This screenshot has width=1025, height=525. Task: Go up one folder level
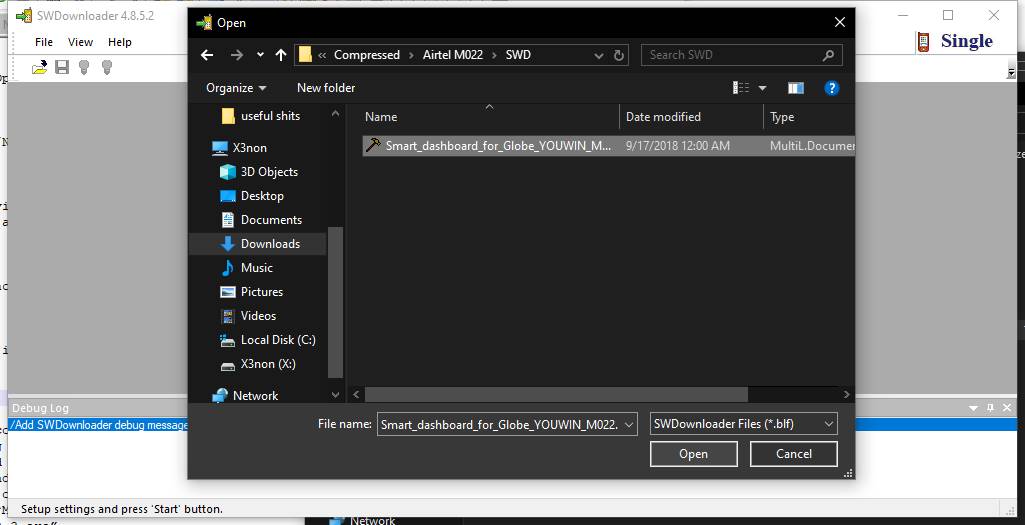click(281, 55)
